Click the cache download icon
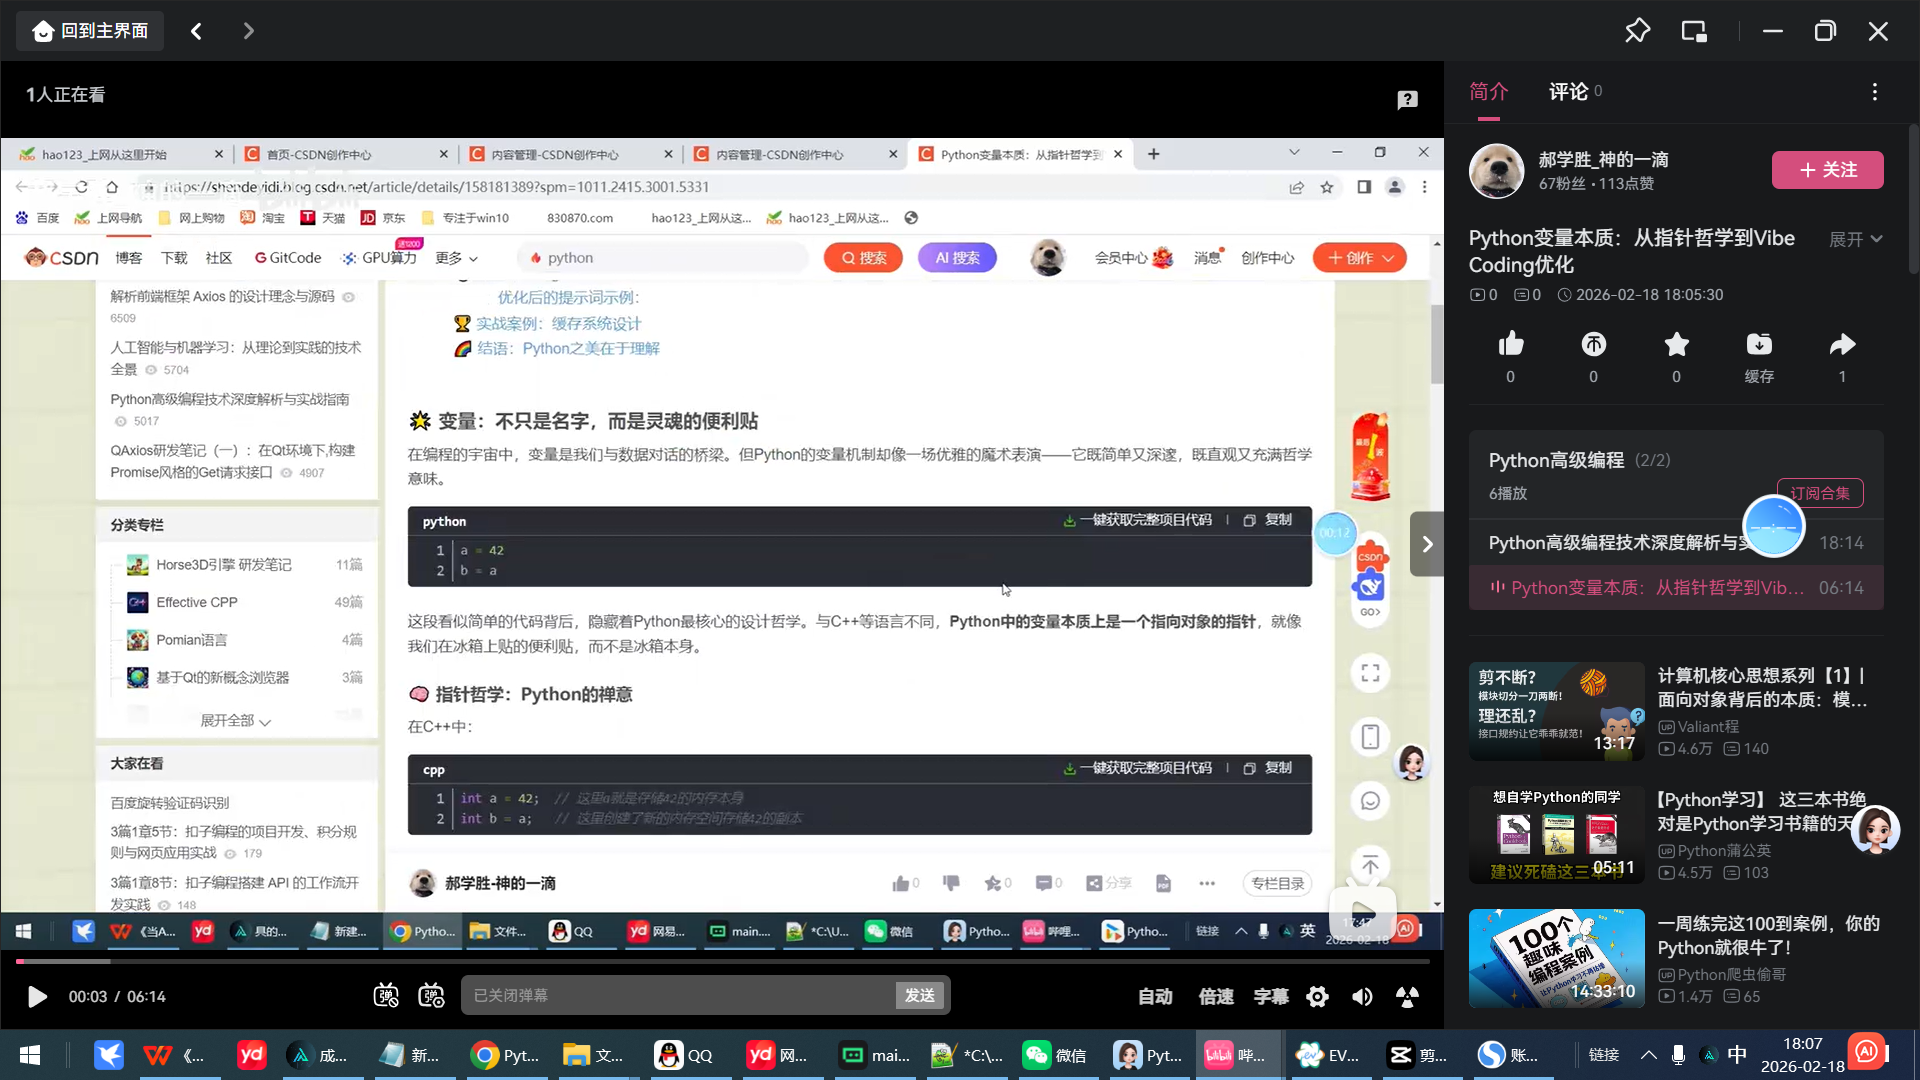This screenshot has height=1080, width=1920. tap(1759, 345)
